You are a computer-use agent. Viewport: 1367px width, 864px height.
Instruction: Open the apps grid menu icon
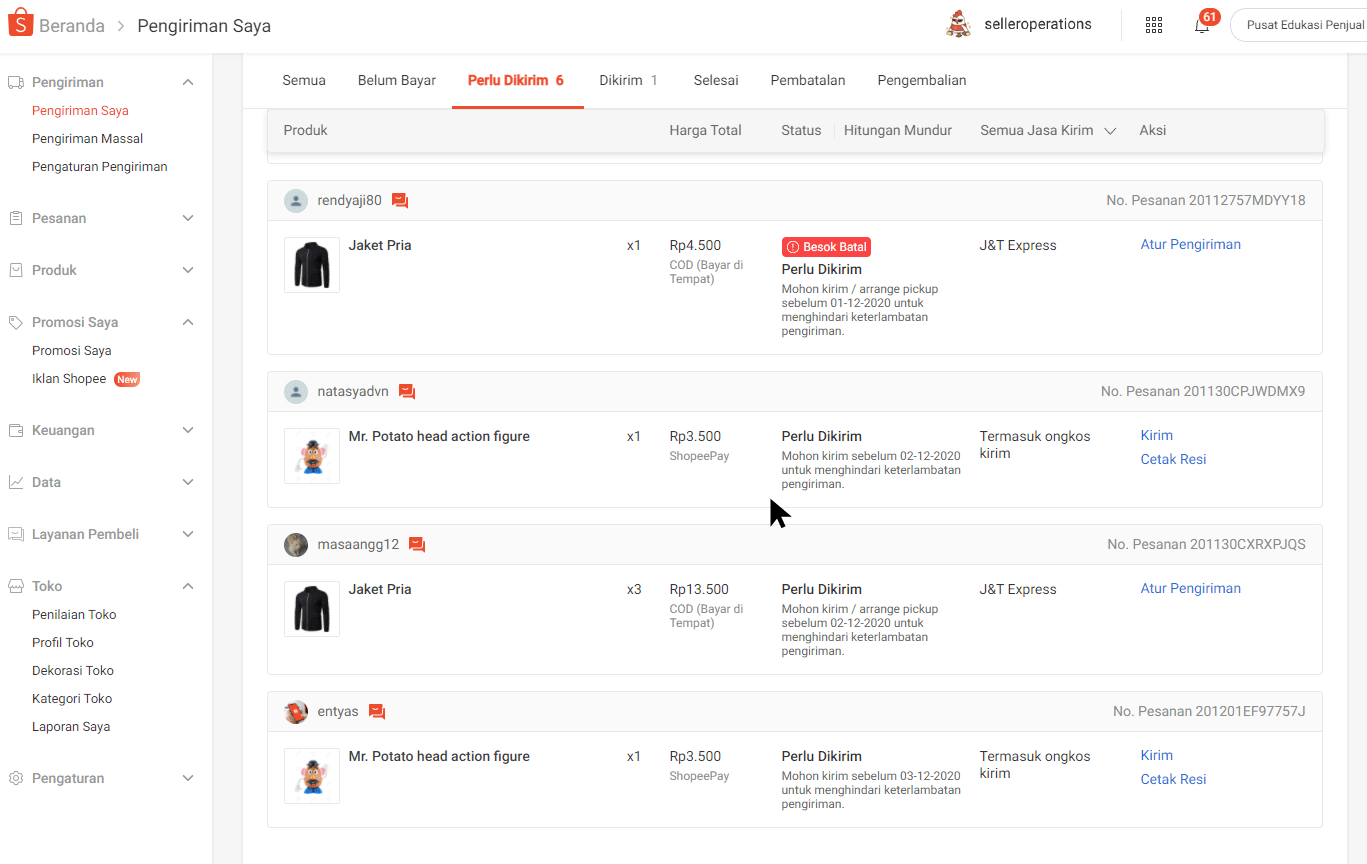(1153, 26)
